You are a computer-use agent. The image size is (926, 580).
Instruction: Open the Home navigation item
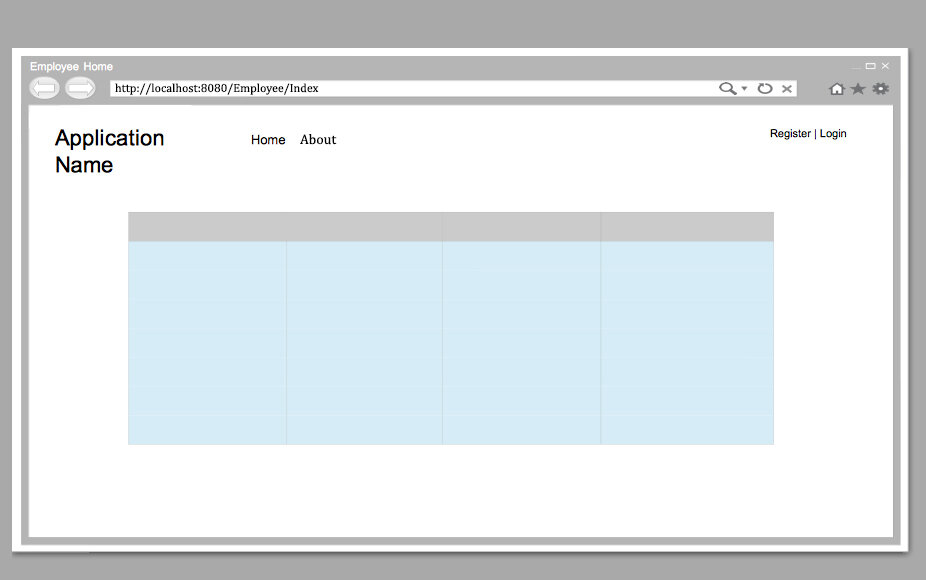pos(268,140)
